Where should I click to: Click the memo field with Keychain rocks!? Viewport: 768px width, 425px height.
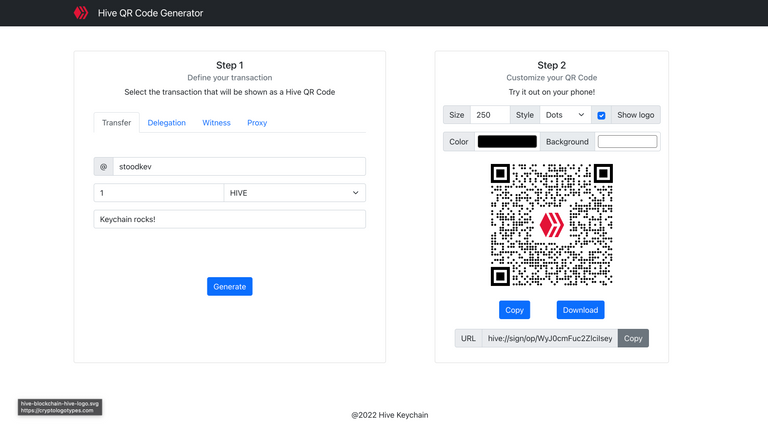point(230,219)
